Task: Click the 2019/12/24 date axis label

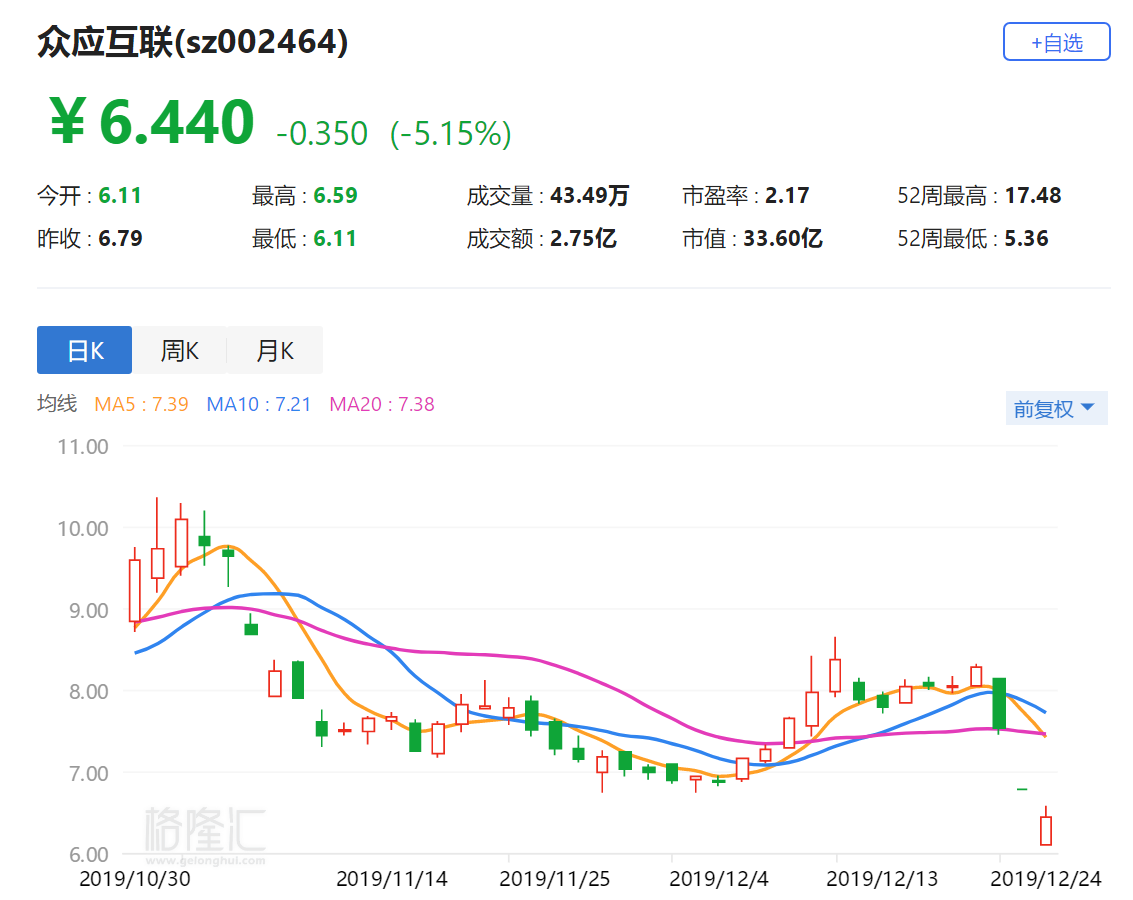Action: pos(1045,878)
